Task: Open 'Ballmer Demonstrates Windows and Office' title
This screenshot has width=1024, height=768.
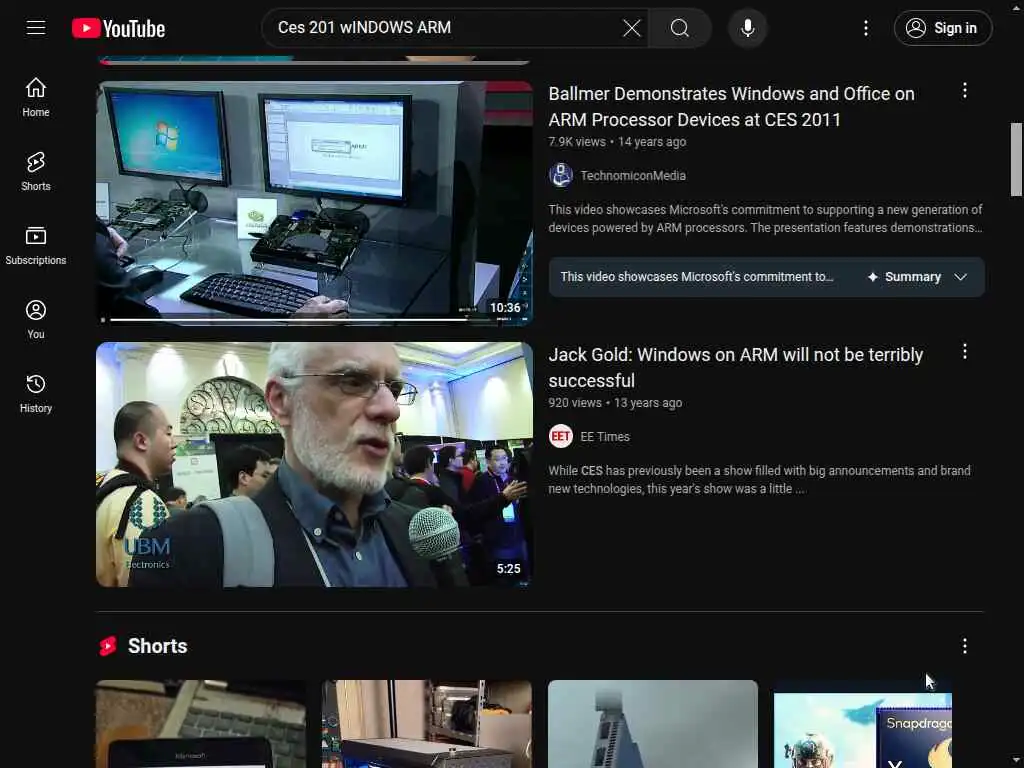Action: pyautogui.click(x=731, y=106)
